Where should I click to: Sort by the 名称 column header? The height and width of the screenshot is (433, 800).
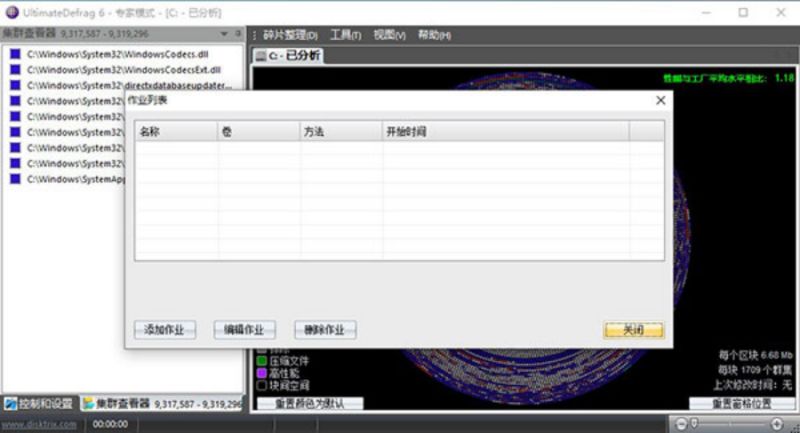[x=176, y=132]
